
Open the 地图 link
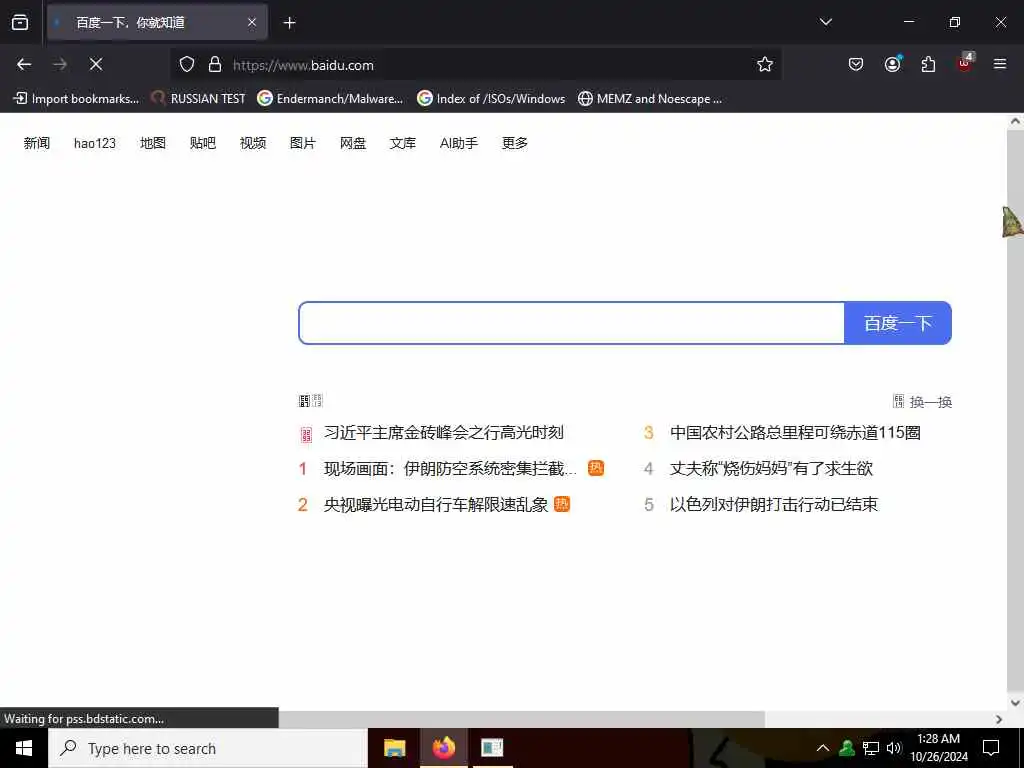point(153,143)
